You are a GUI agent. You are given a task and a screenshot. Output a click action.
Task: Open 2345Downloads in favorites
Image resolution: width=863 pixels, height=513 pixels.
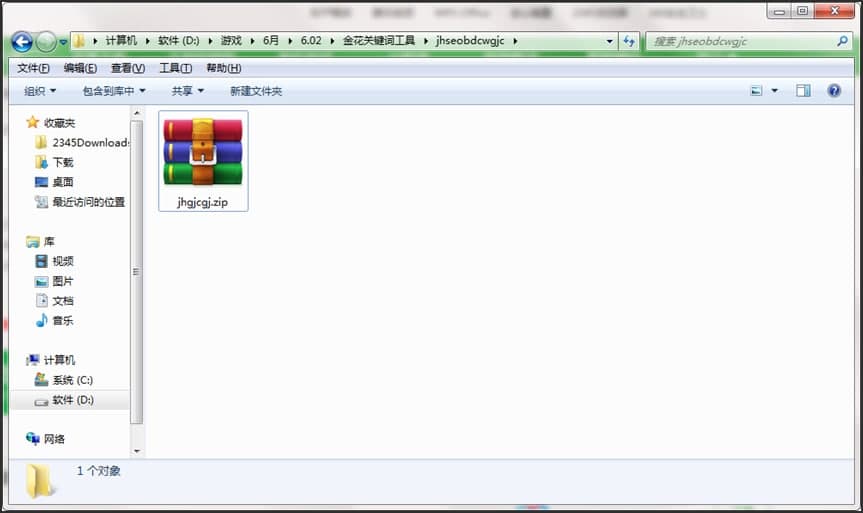coord(90,143)
